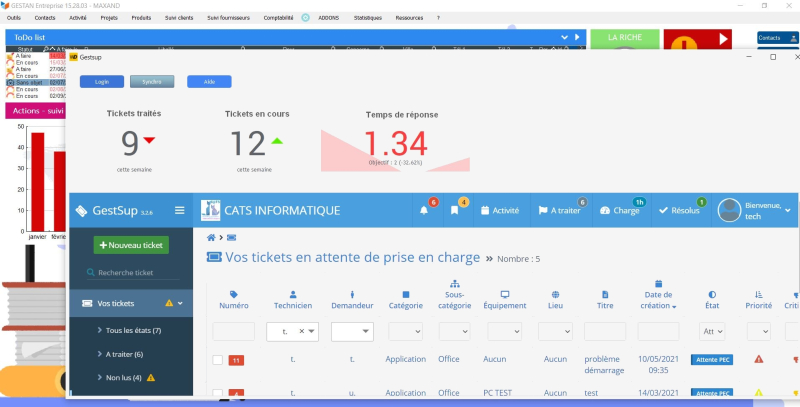Click the ticket icon in breadcrumb
The image size is (800, 407).
click(x=231, y=238)
